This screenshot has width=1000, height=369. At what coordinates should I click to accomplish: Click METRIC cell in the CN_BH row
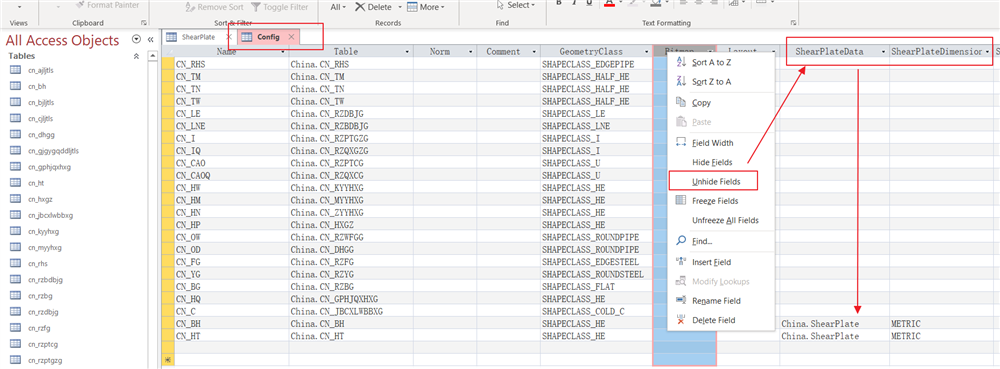(x=941, y=324)
